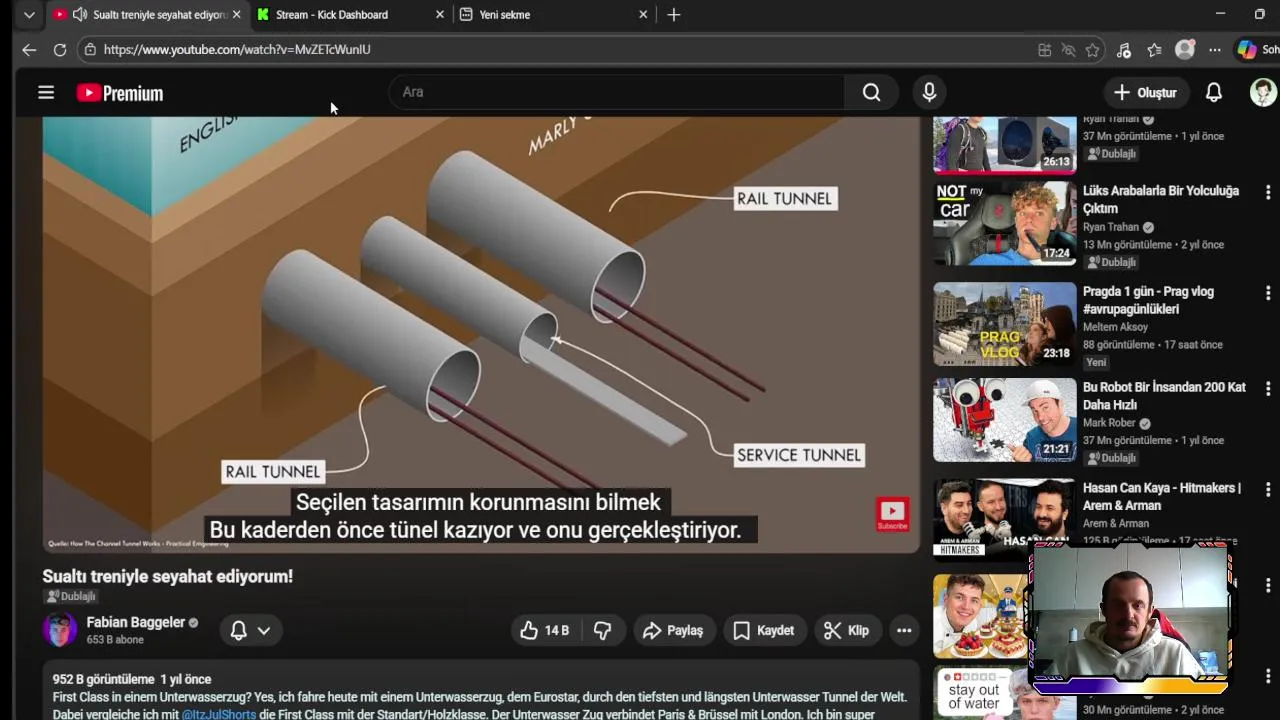Add page to favorites star icon

click(x=1093, y=50)
